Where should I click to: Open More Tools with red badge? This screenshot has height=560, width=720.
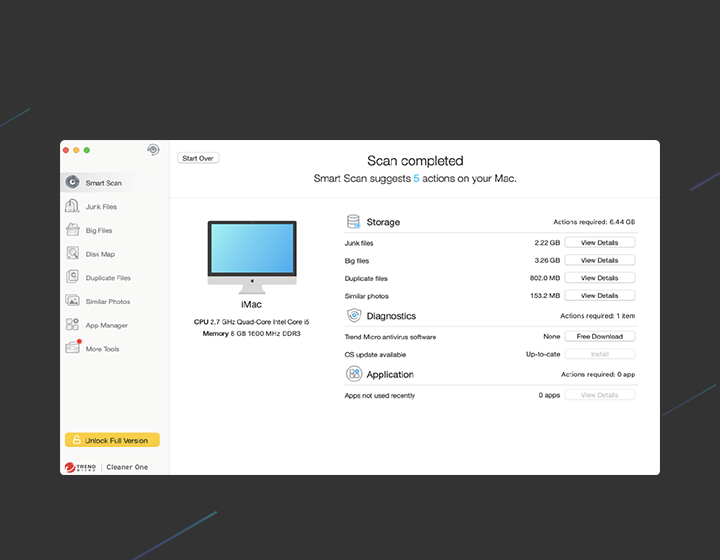point(72,348)
